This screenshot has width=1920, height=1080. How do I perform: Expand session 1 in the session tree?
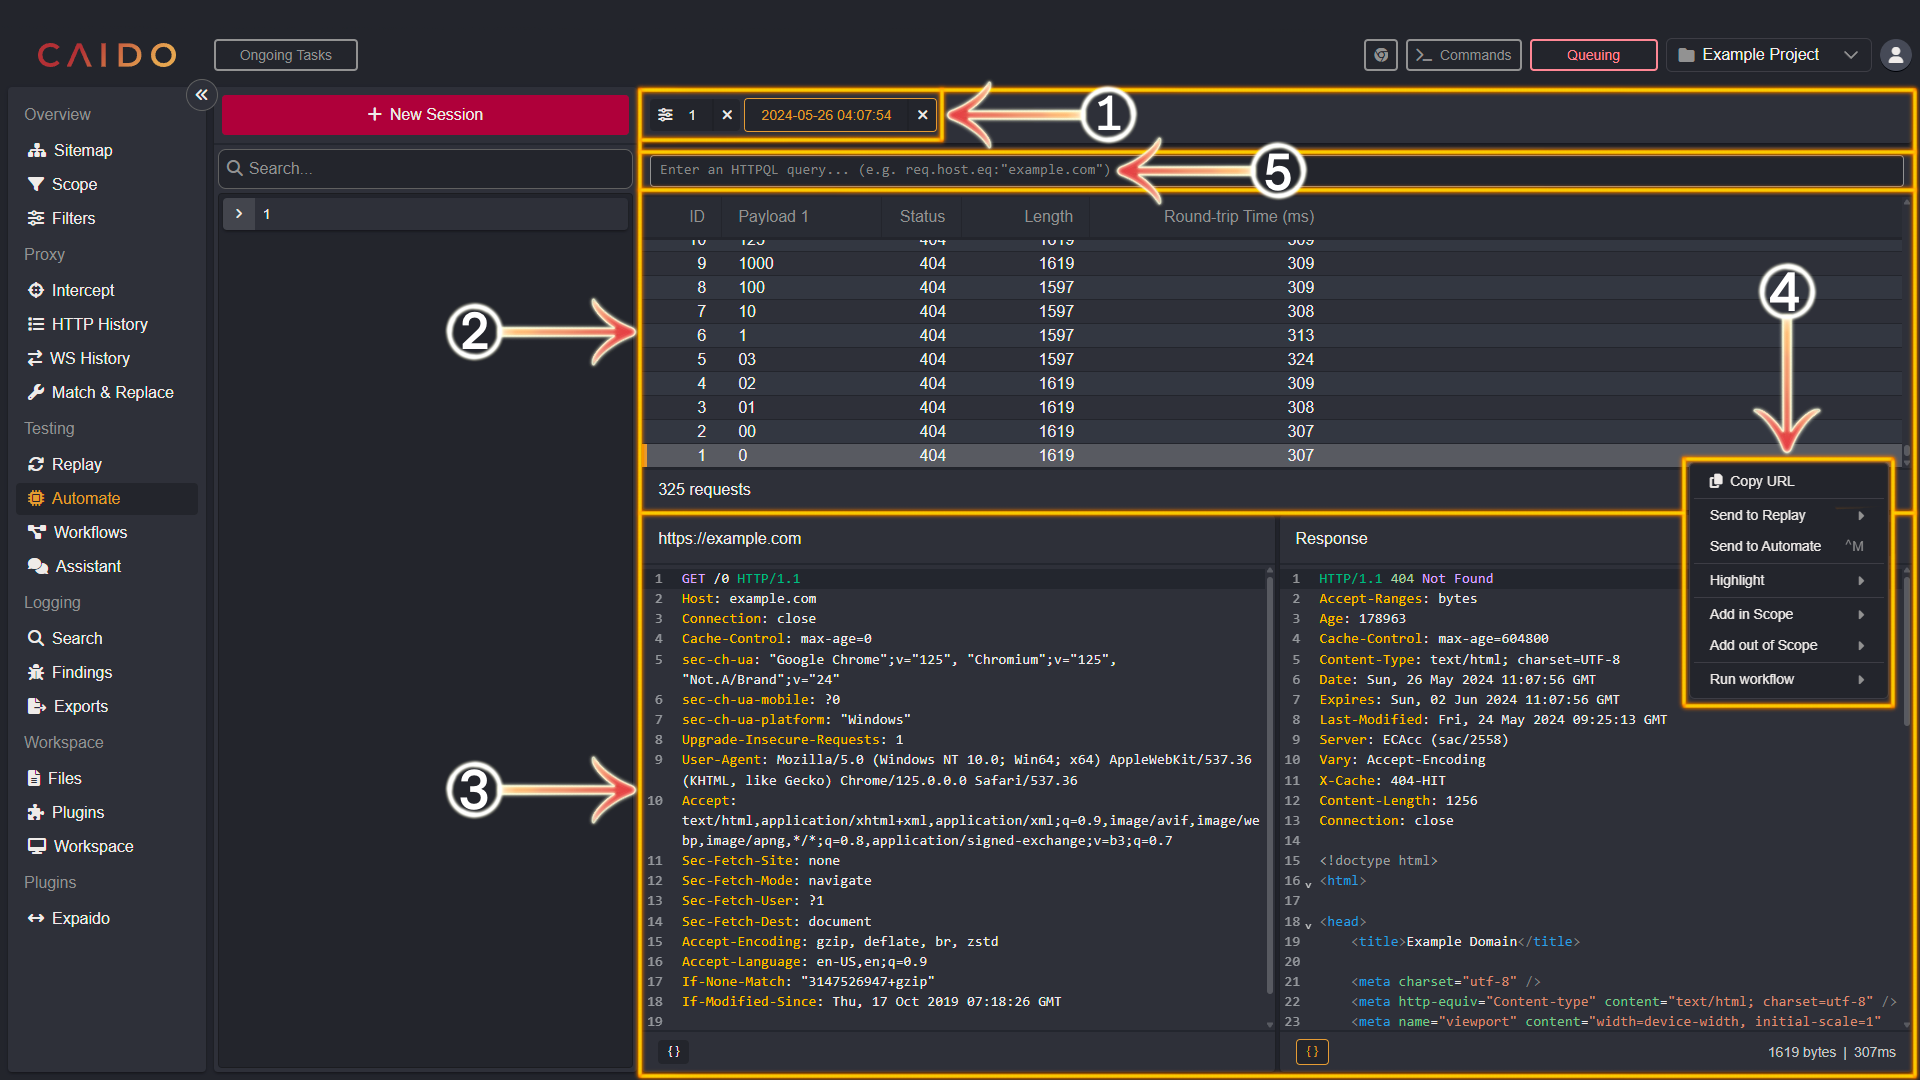coord(239,214)
